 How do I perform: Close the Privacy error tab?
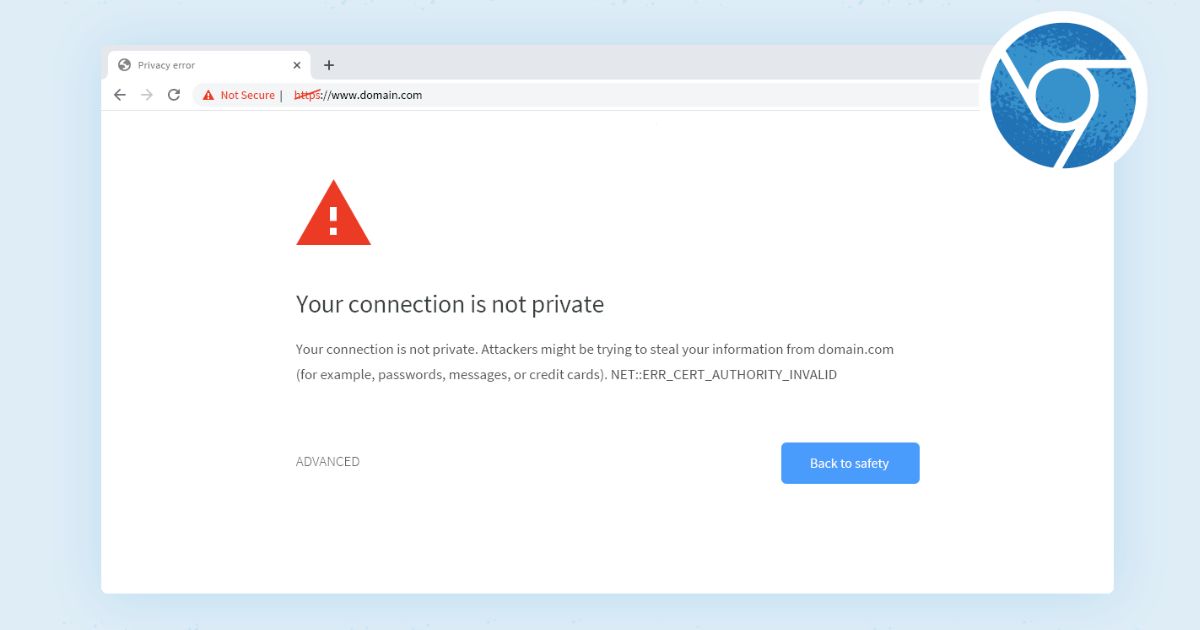296,64
